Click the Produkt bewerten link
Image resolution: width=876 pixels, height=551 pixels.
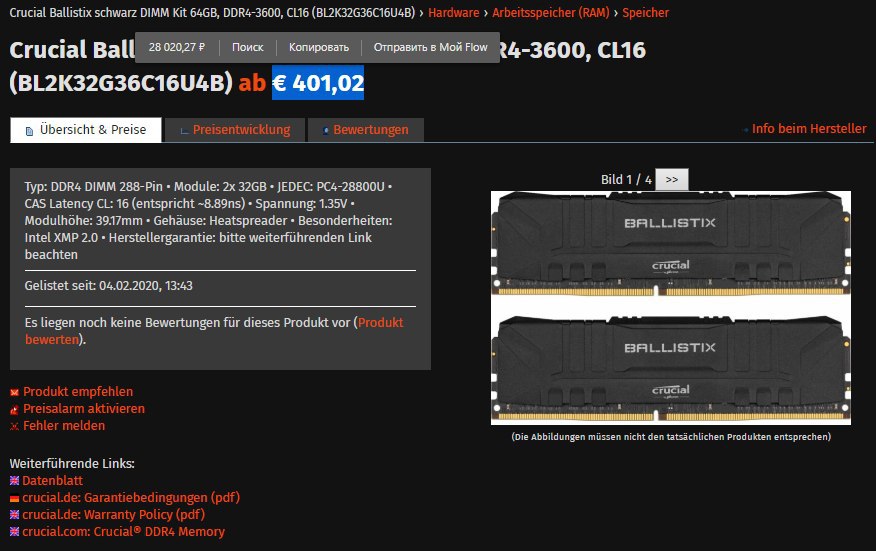pos(214,331)
